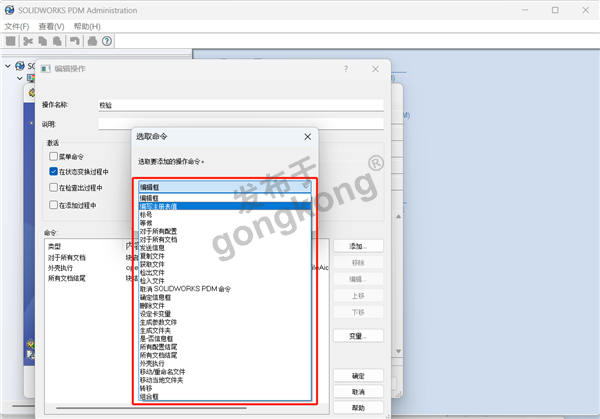Click the 编辑框 combo box dropdown arrow
The width and height of the screenshot is (600, 419).
pos(305,186)
